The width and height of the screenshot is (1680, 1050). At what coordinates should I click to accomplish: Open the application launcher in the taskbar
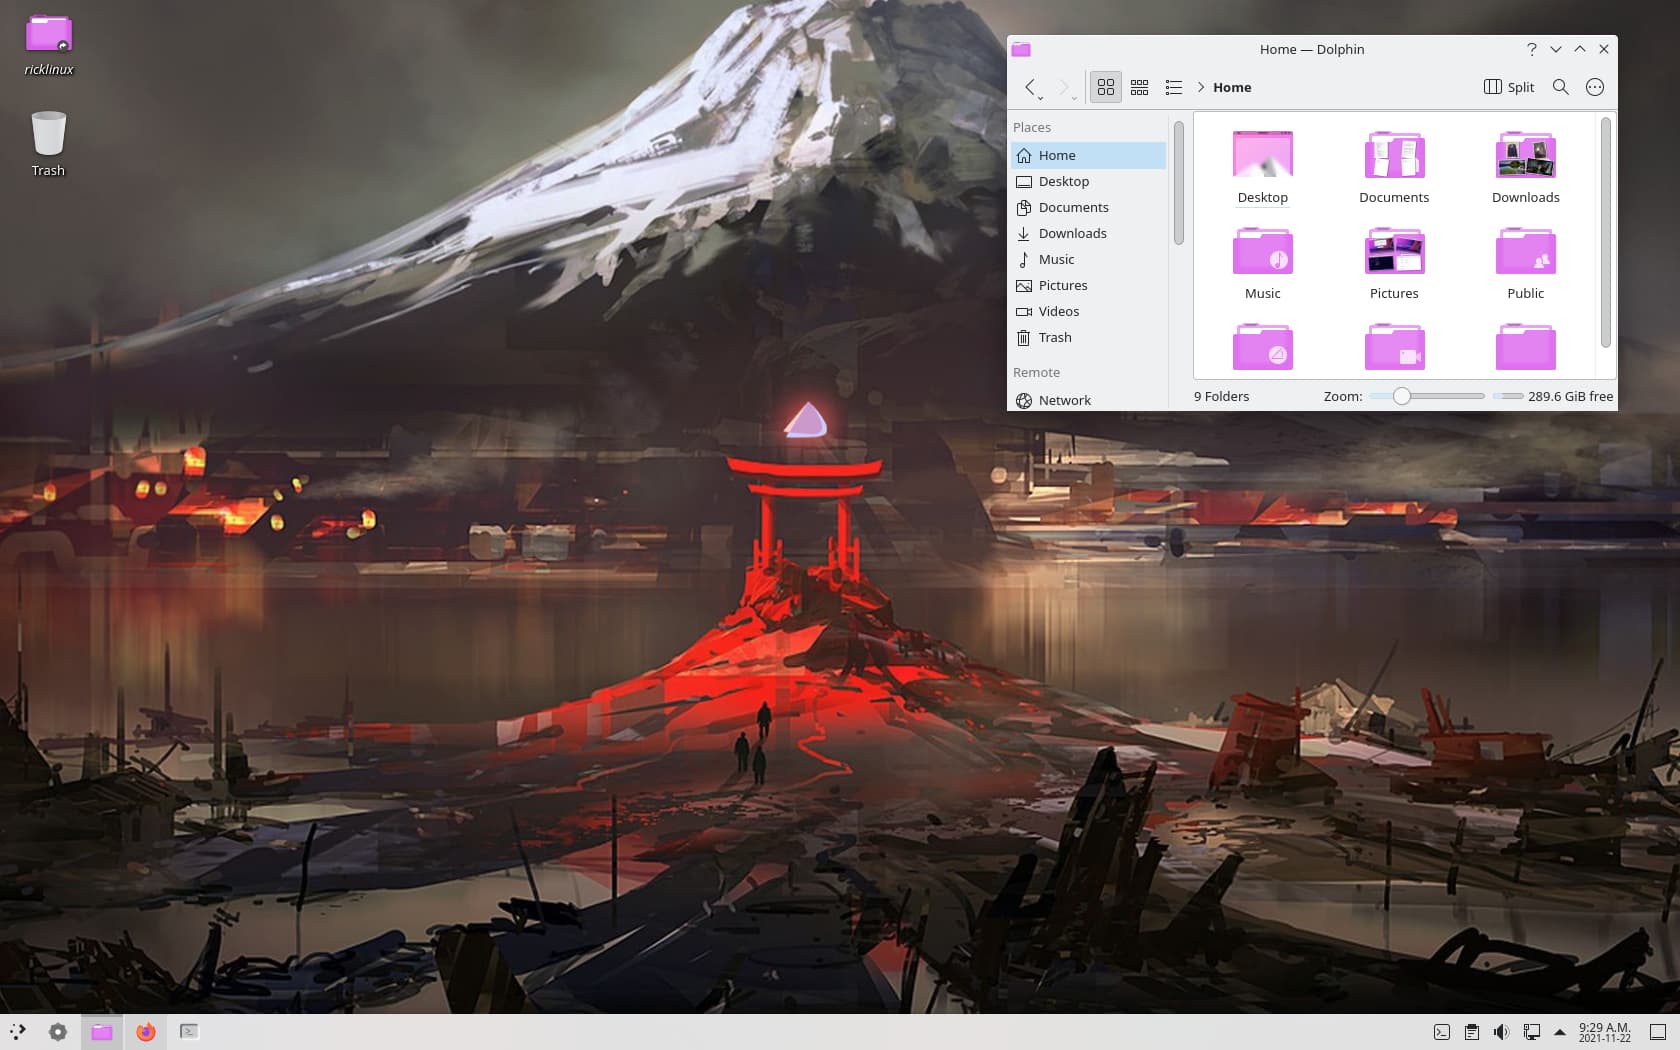pos(18,1032)
